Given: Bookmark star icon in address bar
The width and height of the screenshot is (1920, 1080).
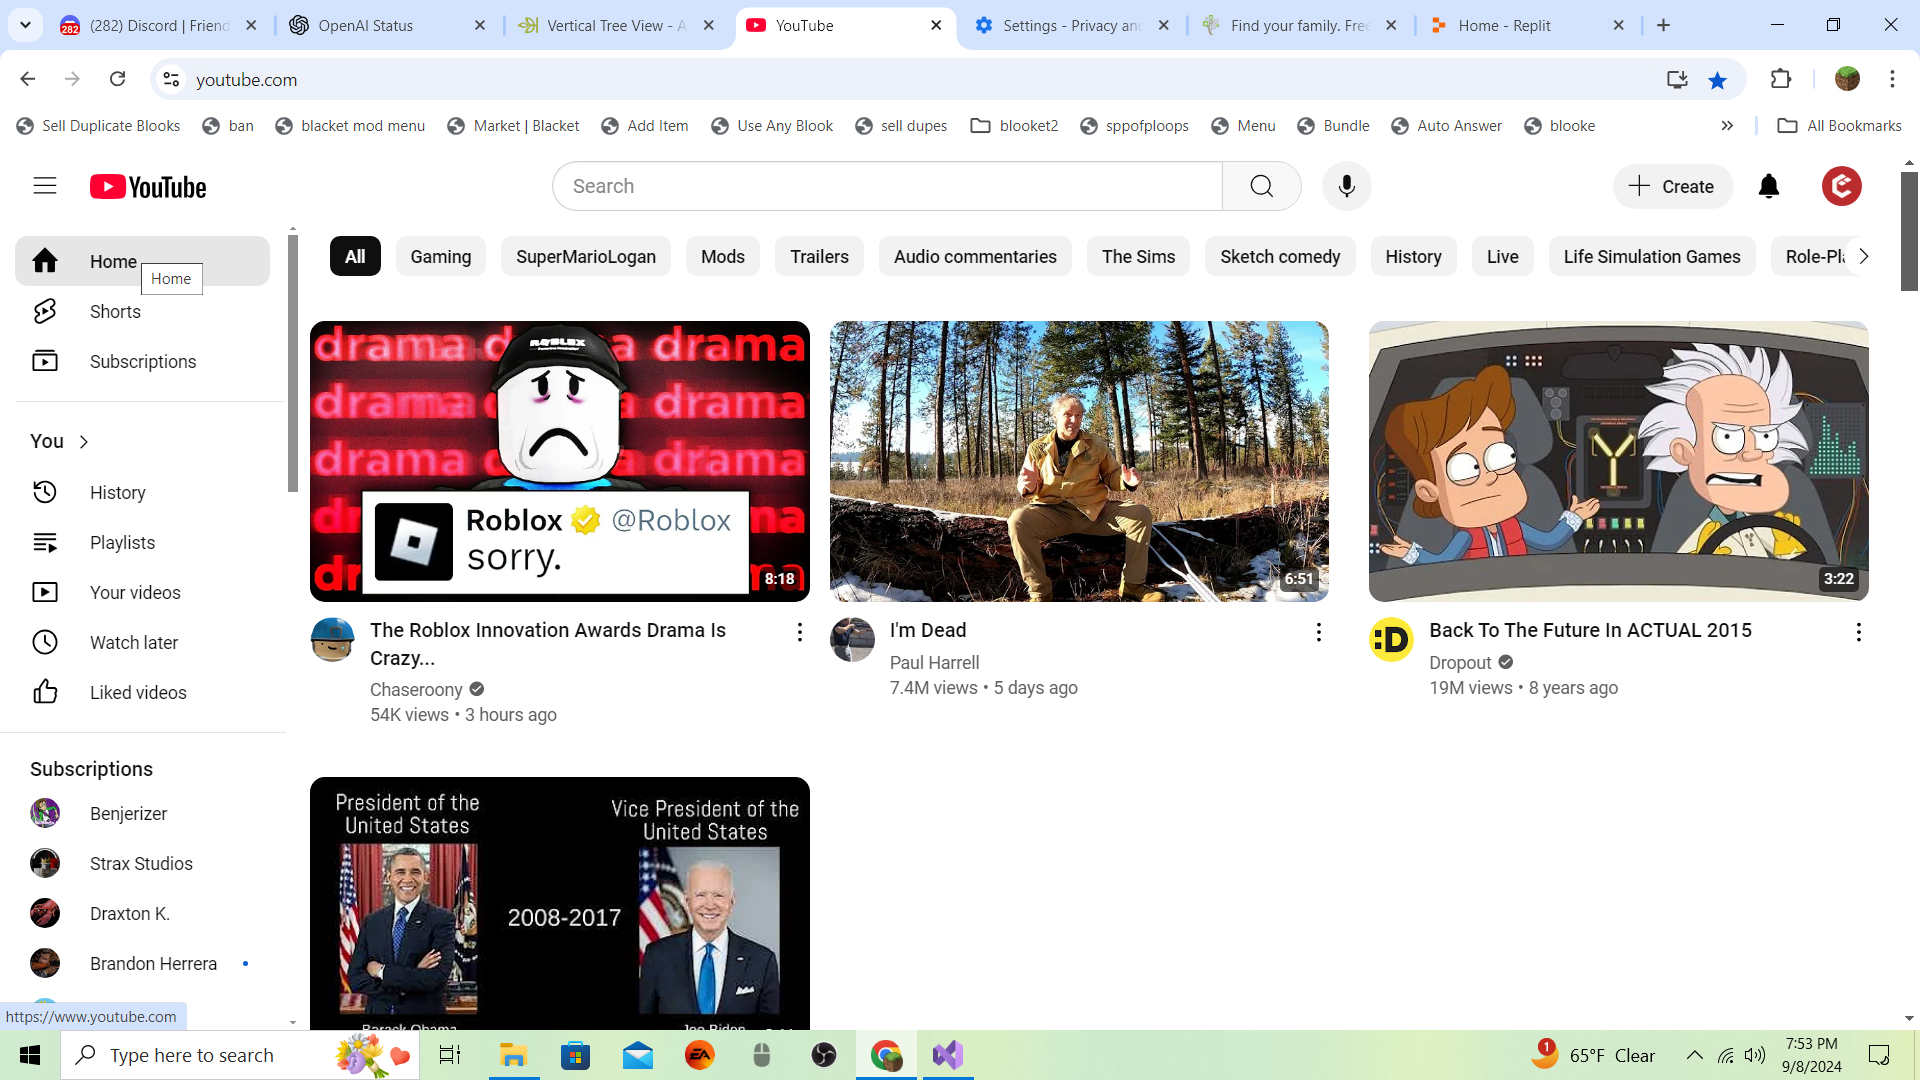Looking at the screenshot, I should tap(1717, 80).
